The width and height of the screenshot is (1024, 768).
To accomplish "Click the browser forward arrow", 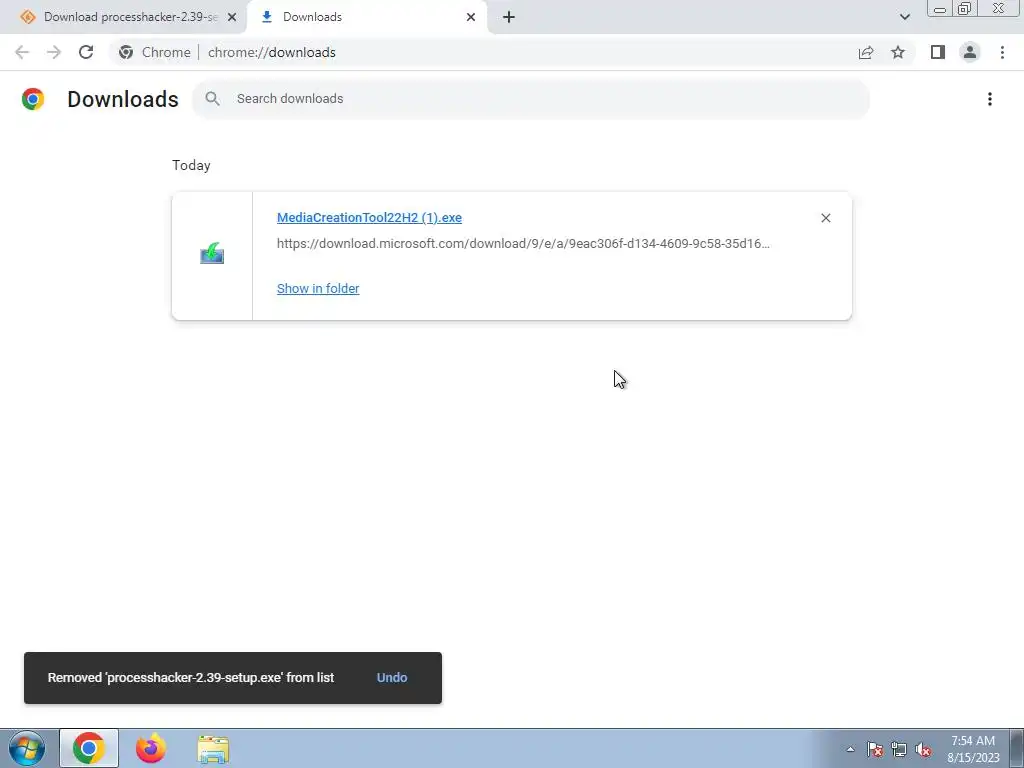I will [x=54, y=52].
